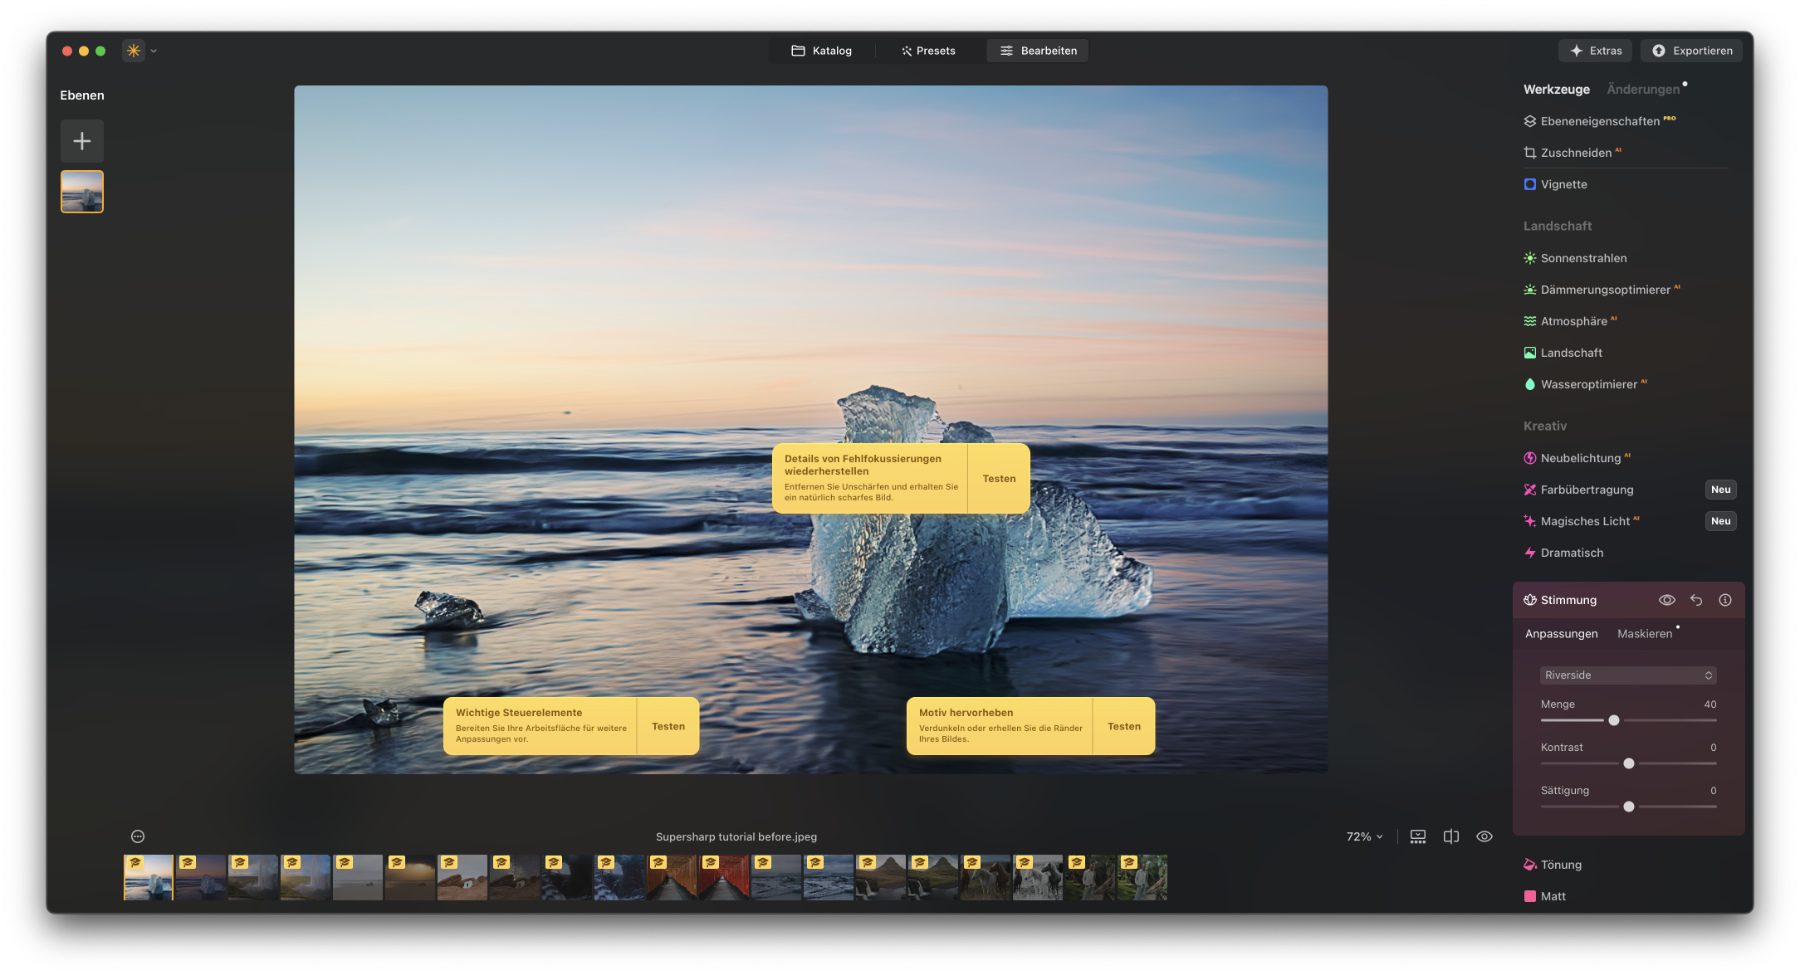Toggle the before/after split compare view

point(1451,837)
